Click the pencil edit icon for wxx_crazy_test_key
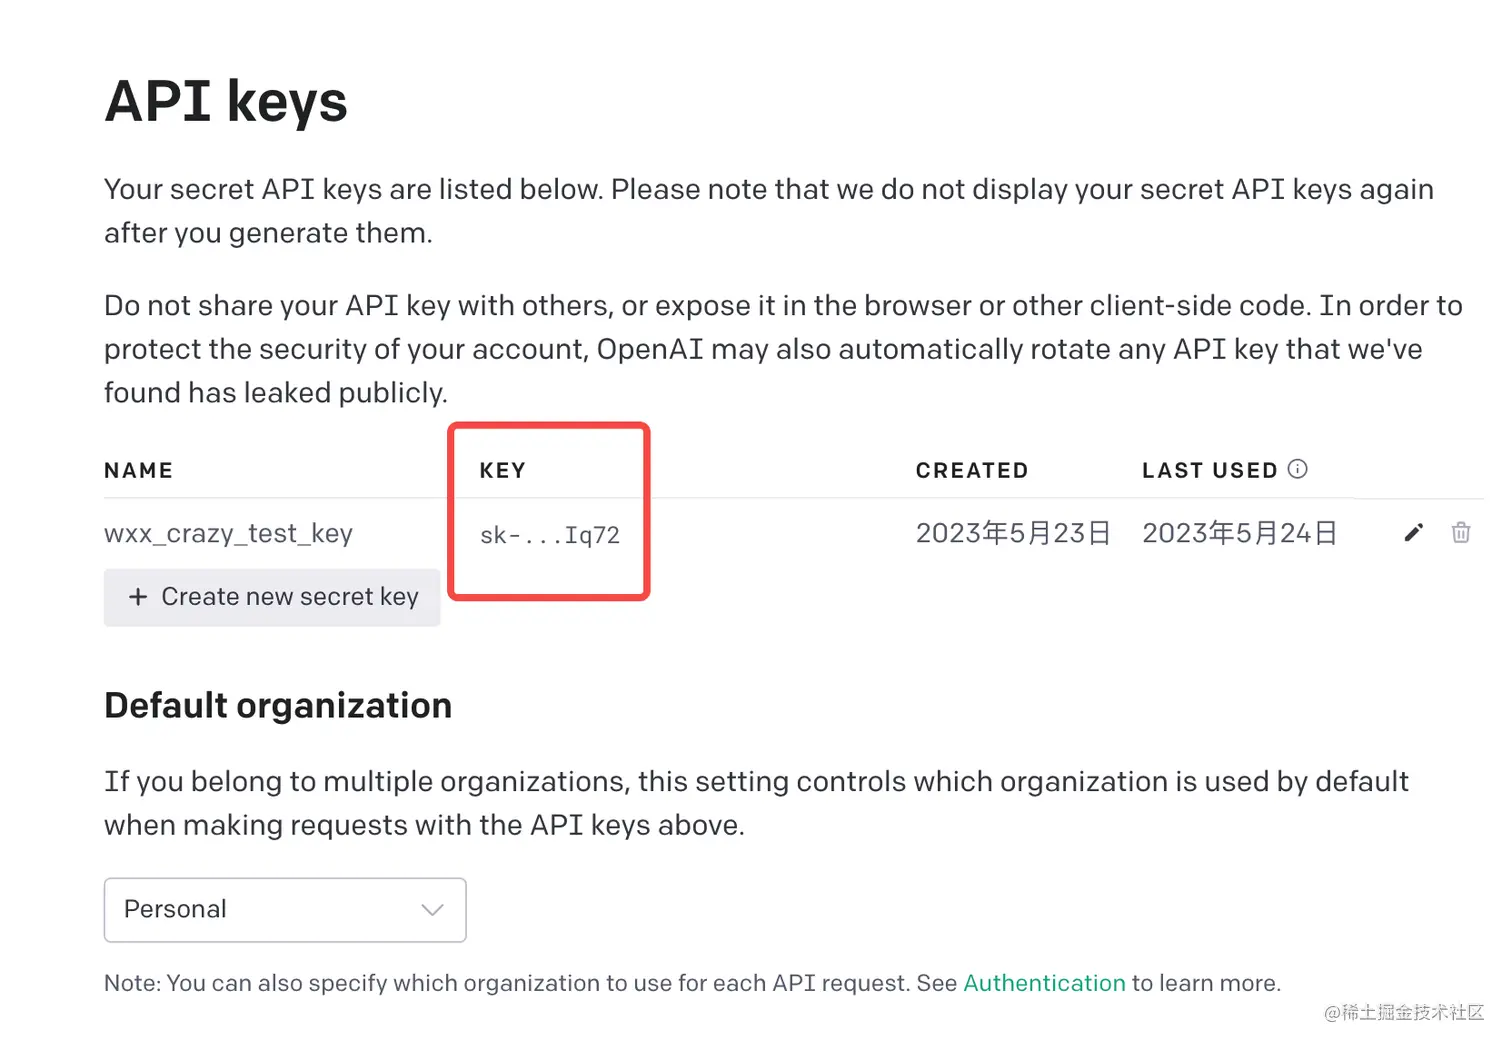 click(x=1413, y=533)
